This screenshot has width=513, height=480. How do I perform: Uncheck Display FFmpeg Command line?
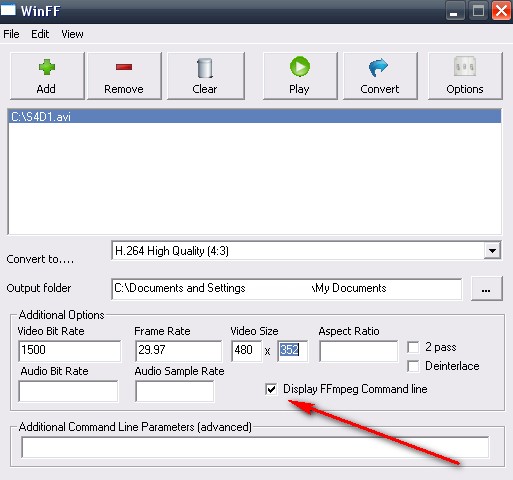pyautogui.click(x=271, y=389)
